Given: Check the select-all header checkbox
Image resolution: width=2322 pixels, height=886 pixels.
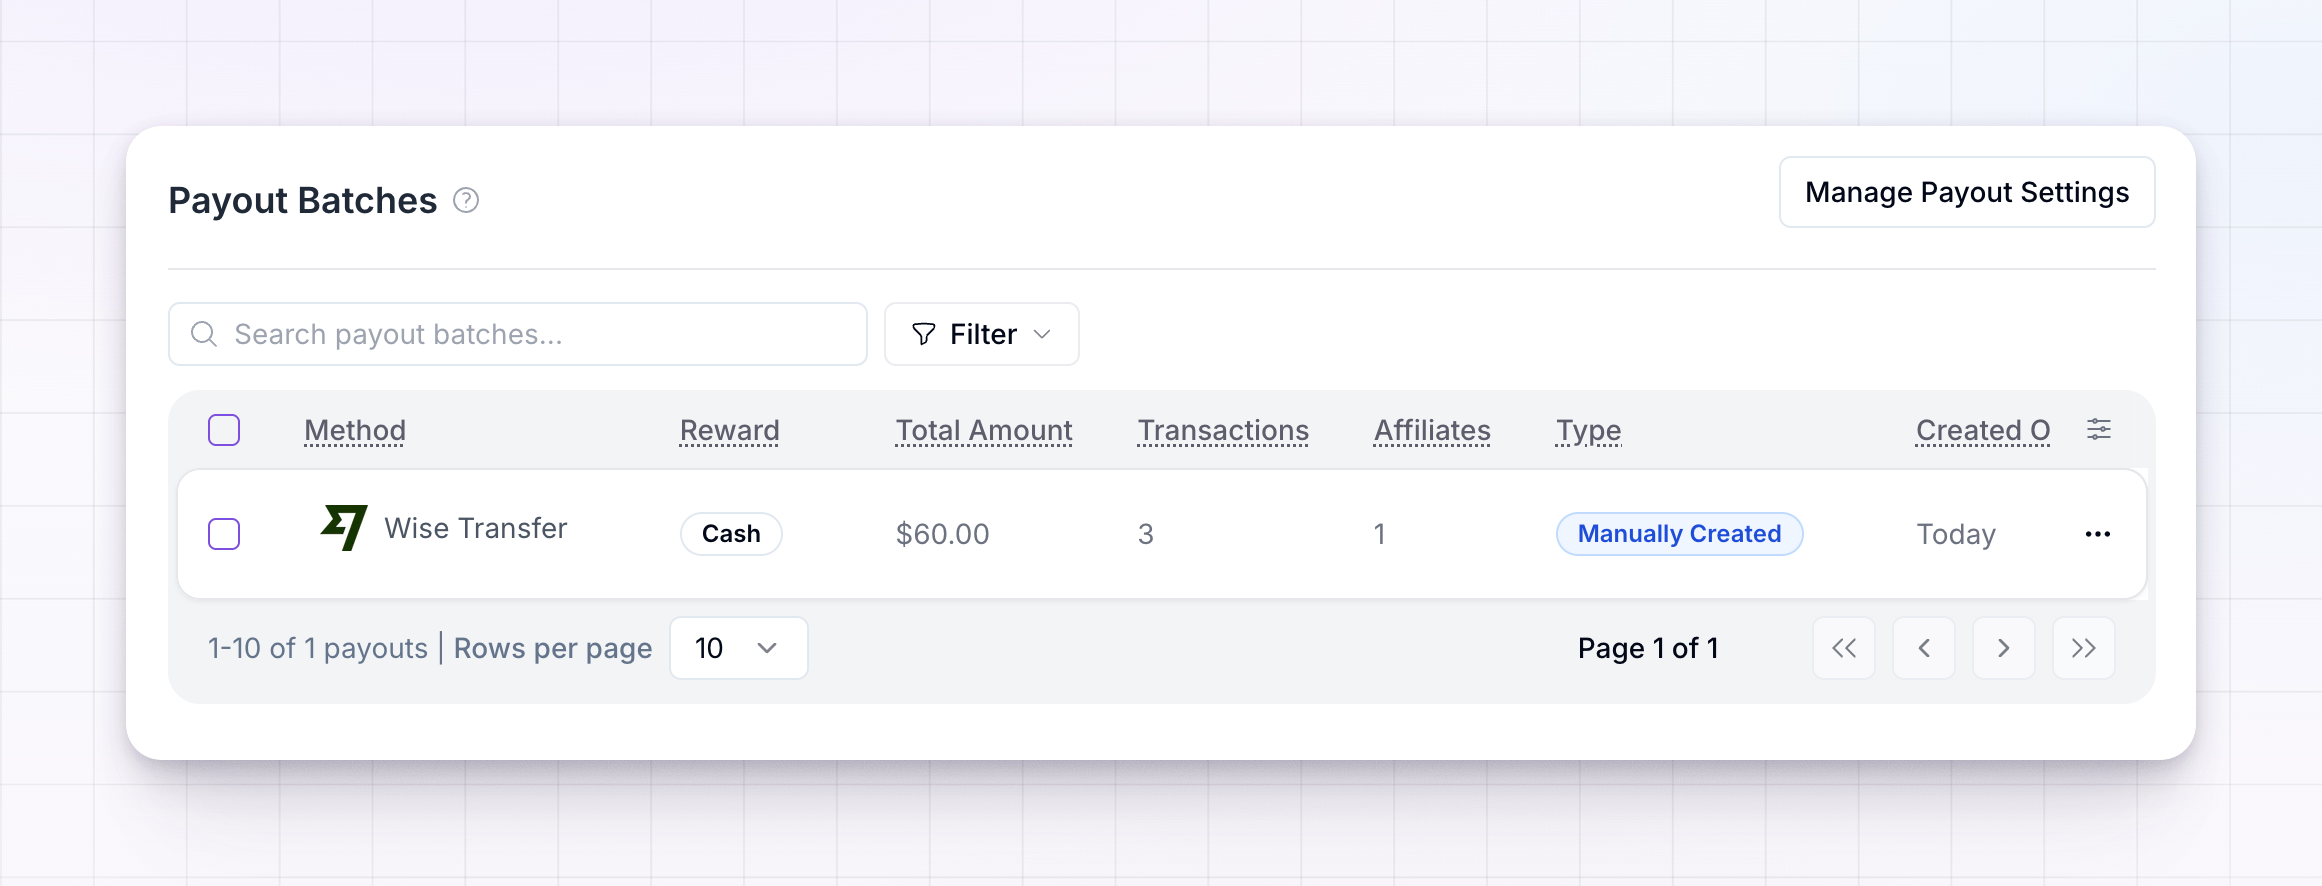Looking at the screenshot, I should pyautogui.click(x=224, y=430).
